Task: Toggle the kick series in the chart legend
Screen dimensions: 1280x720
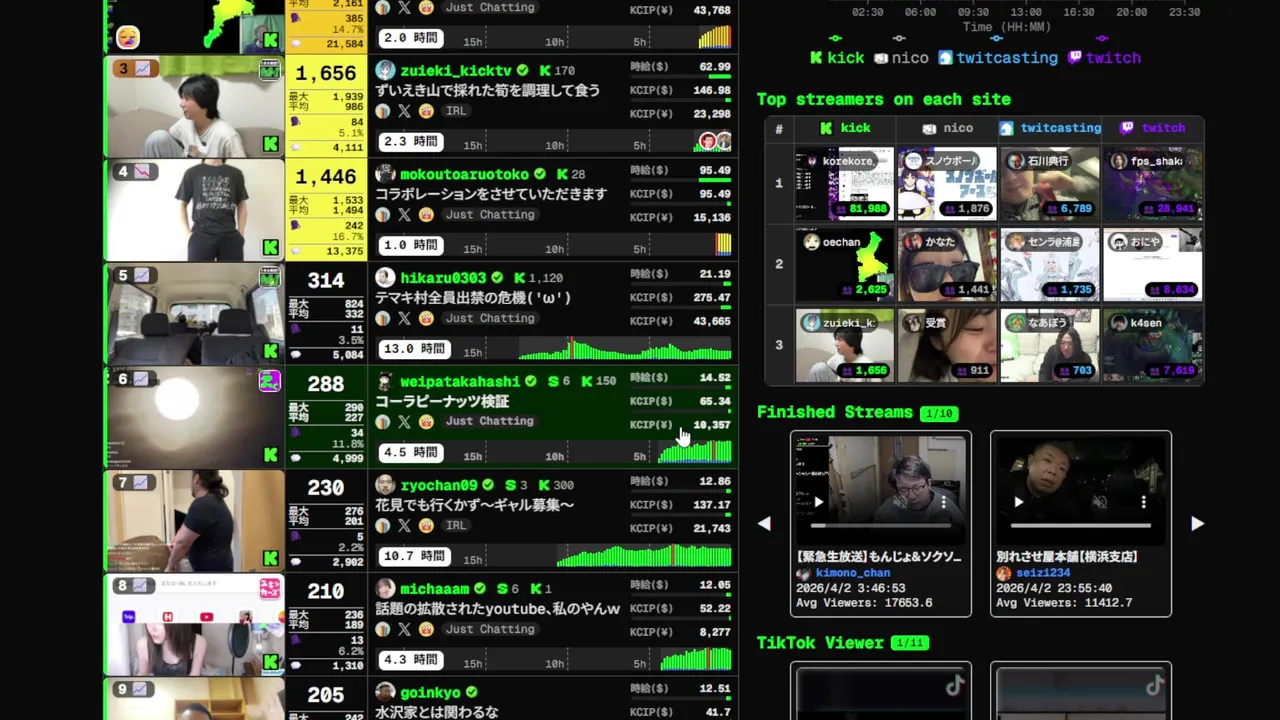Action: [837, 58]
